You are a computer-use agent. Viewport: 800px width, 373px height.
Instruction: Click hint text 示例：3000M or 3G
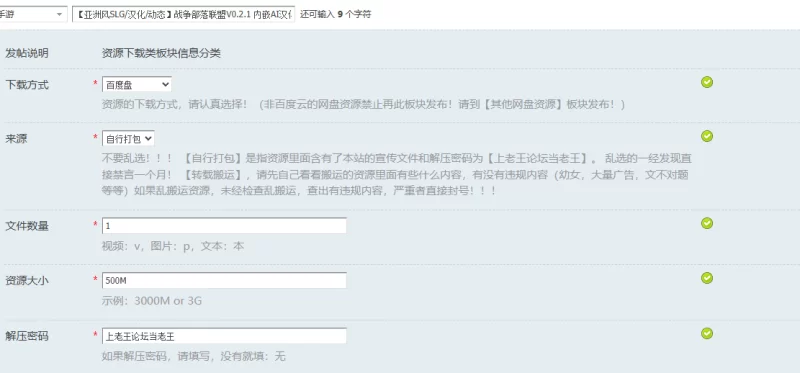point(152,301)
